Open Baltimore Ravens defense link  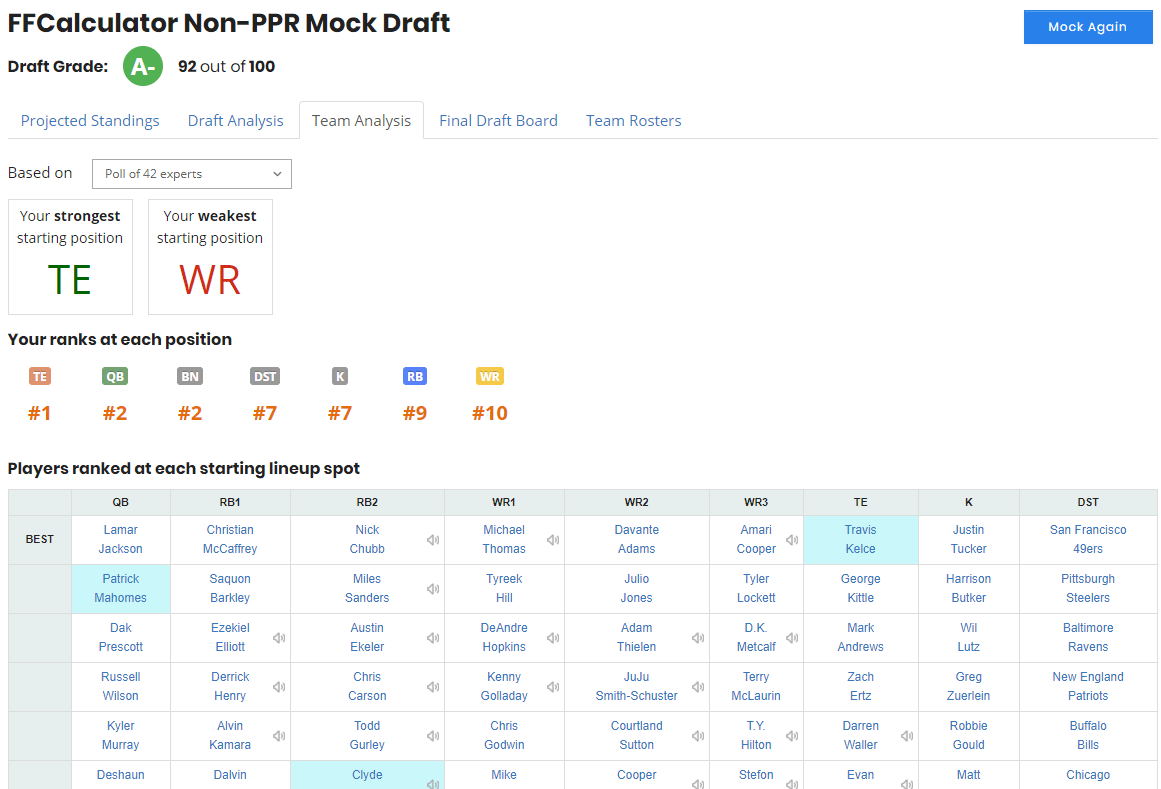pos(1088,637)
